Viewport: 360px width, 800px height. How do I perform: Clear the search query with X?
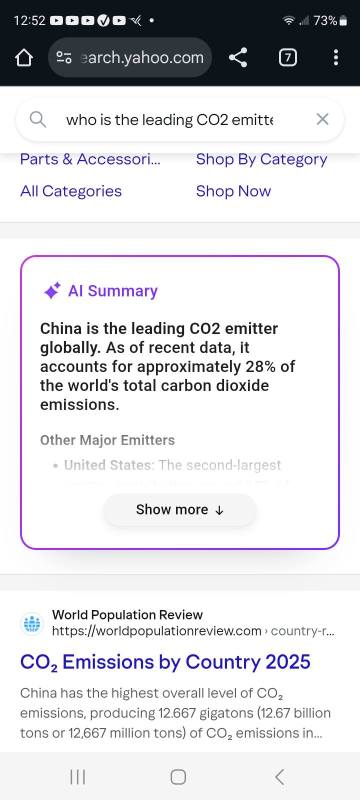point(322,119)
